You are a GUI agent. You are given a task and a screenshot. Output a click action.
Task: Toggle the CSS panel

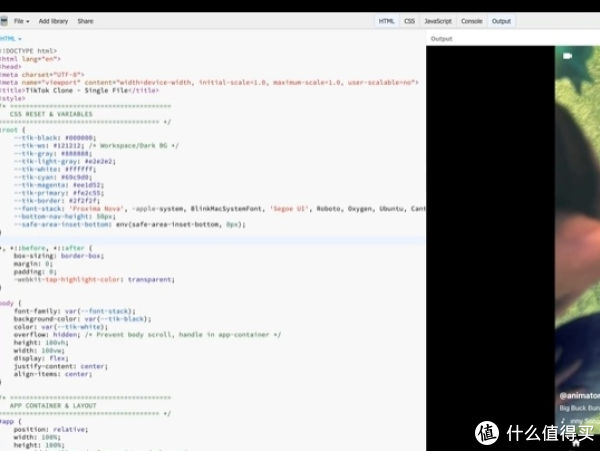coord(410,20)
